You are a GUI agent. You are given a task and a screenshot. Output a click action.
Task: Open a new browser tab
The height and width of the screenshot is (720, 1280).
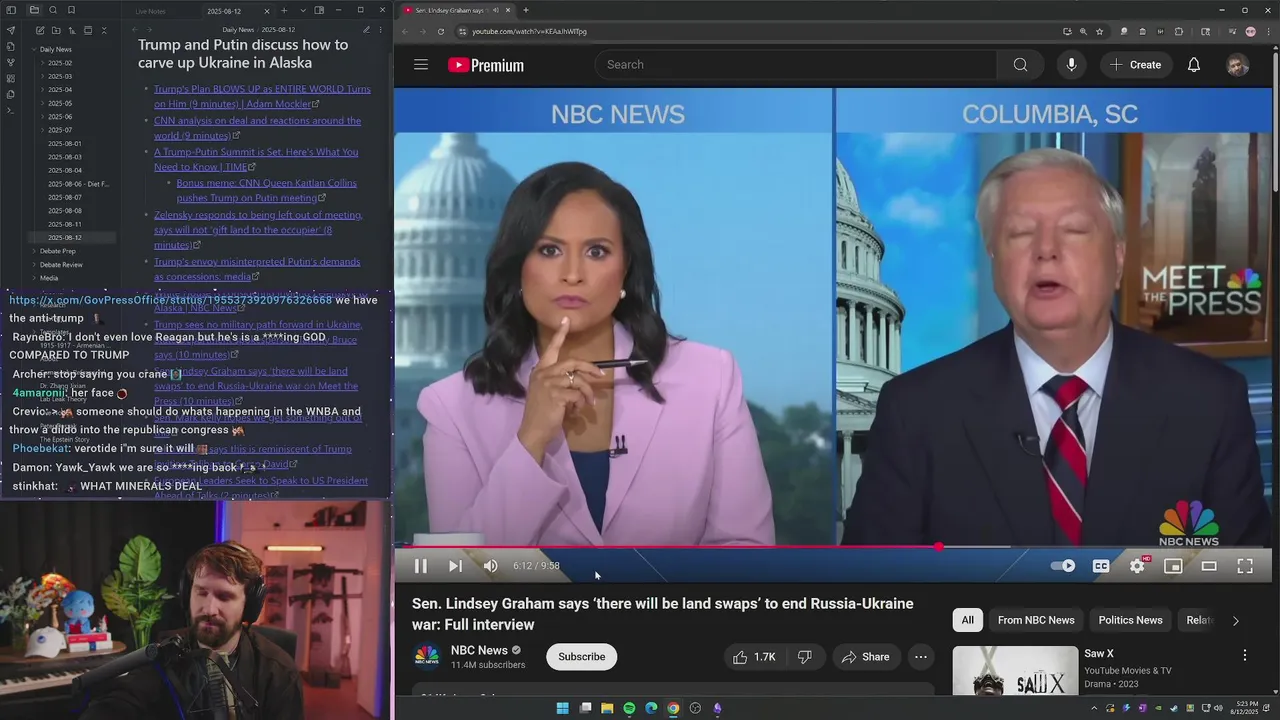pyautogui.click(x=526, y=10)
